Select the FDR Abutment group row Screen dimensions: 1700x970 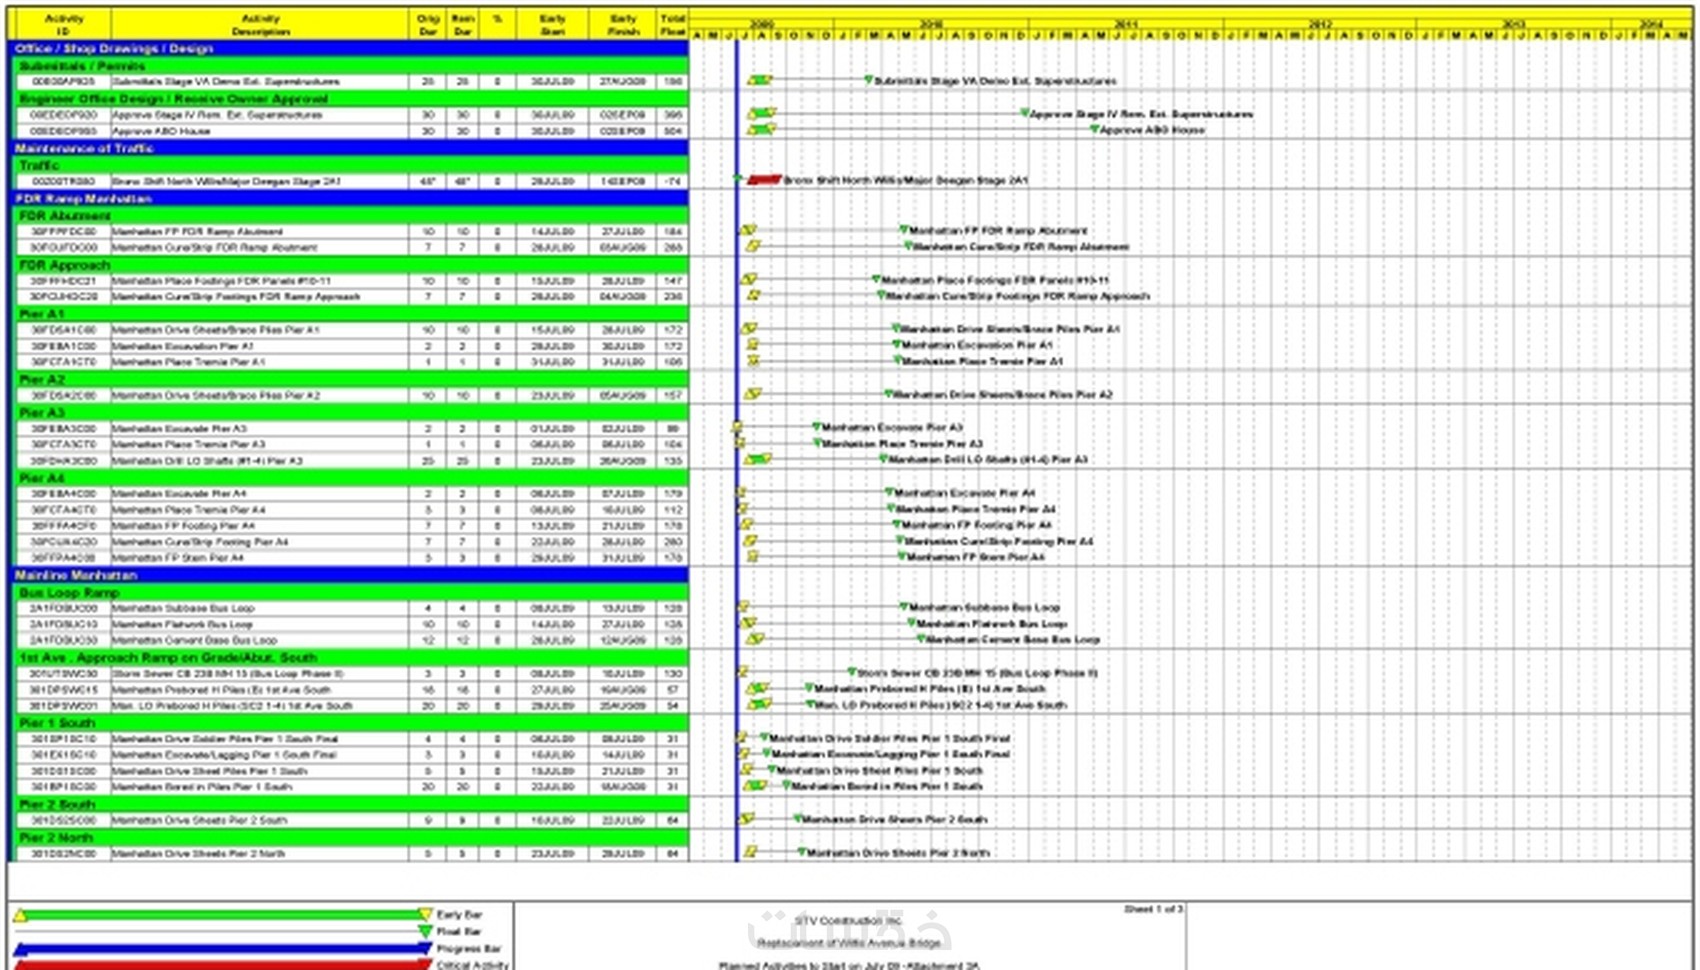pos(350,215)
